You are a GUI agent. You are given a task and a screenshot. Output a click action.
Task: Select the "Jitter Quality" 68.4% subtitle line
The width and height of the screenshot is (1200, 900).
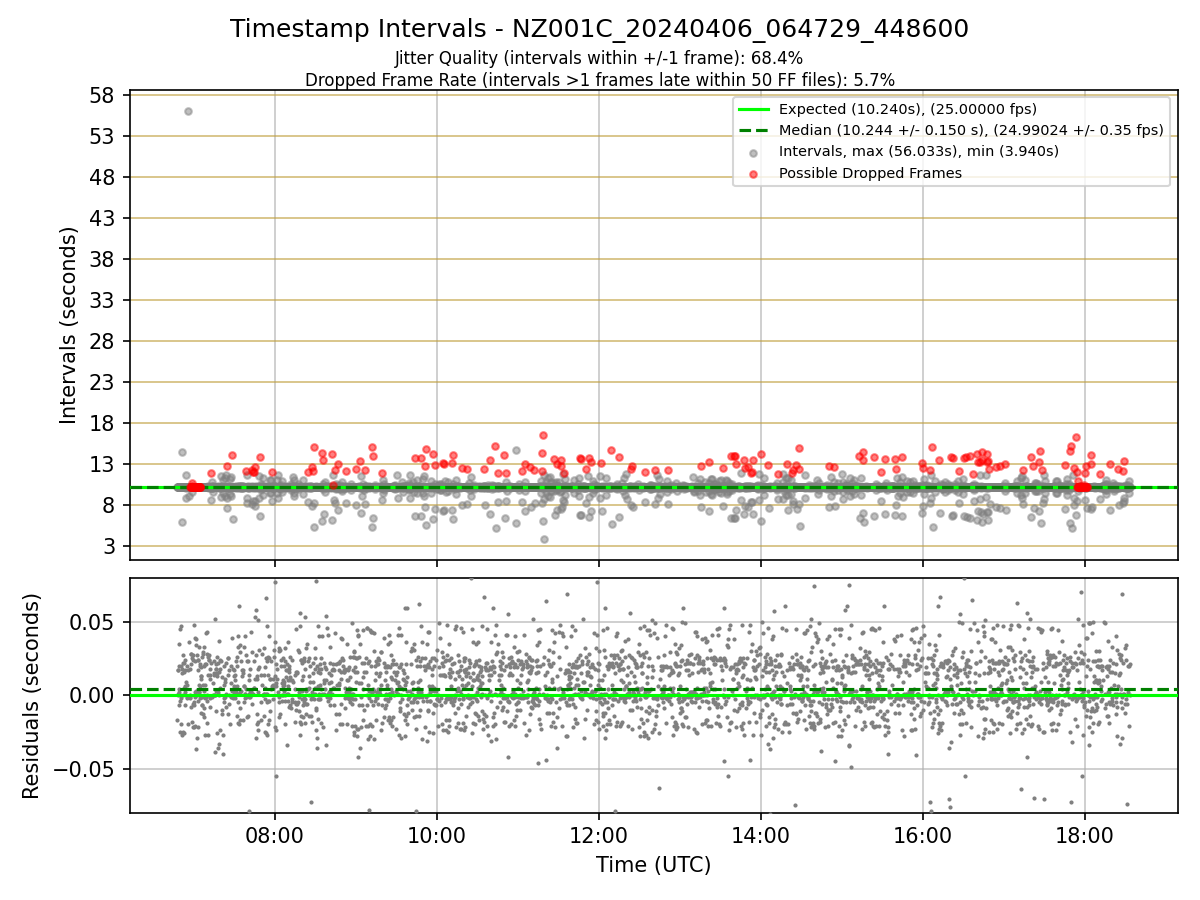pyautogui.click(x=599, y=58)
